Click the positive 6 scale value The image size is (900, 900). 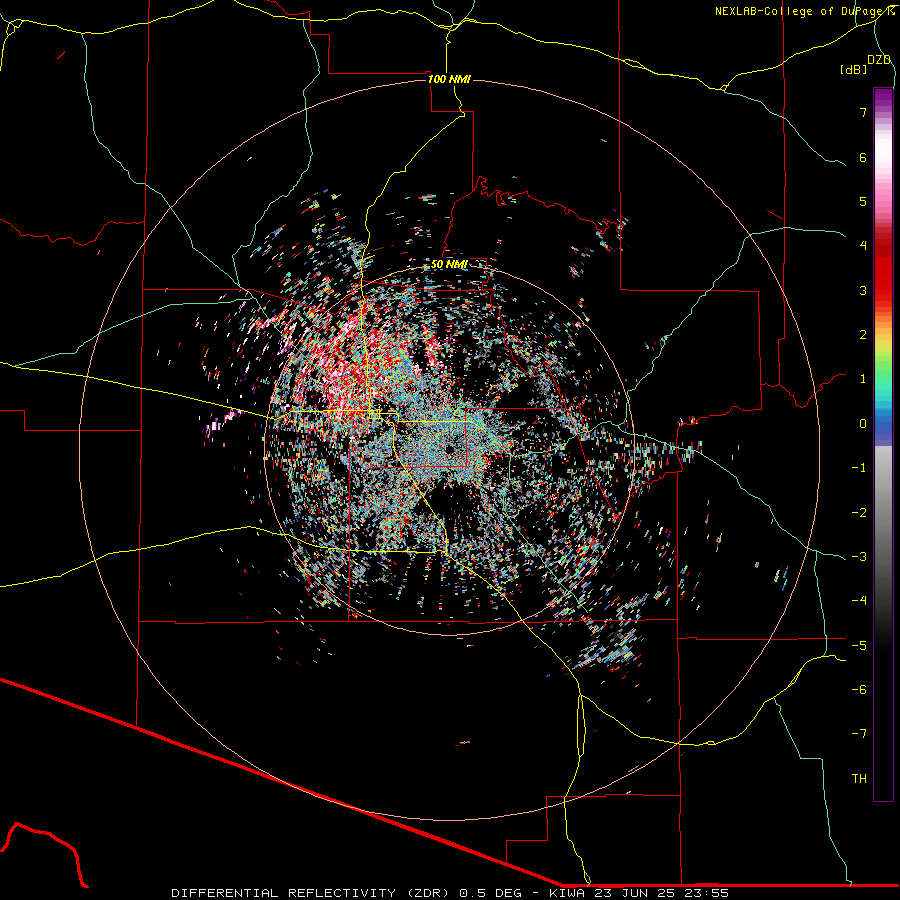pos(863,157)
